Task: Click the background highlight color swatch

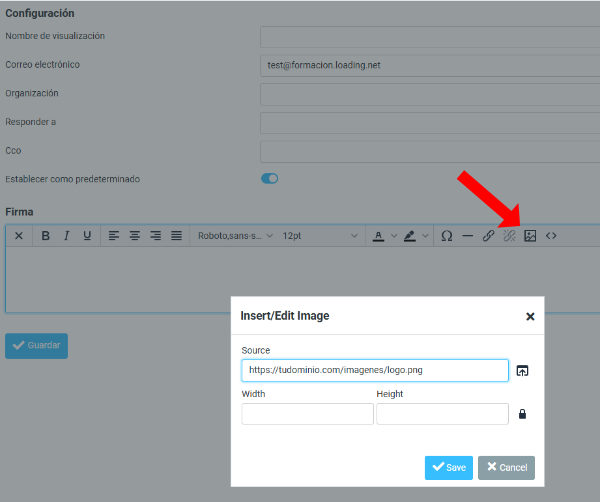Action: pyautogui.click(x=410, y=236)
